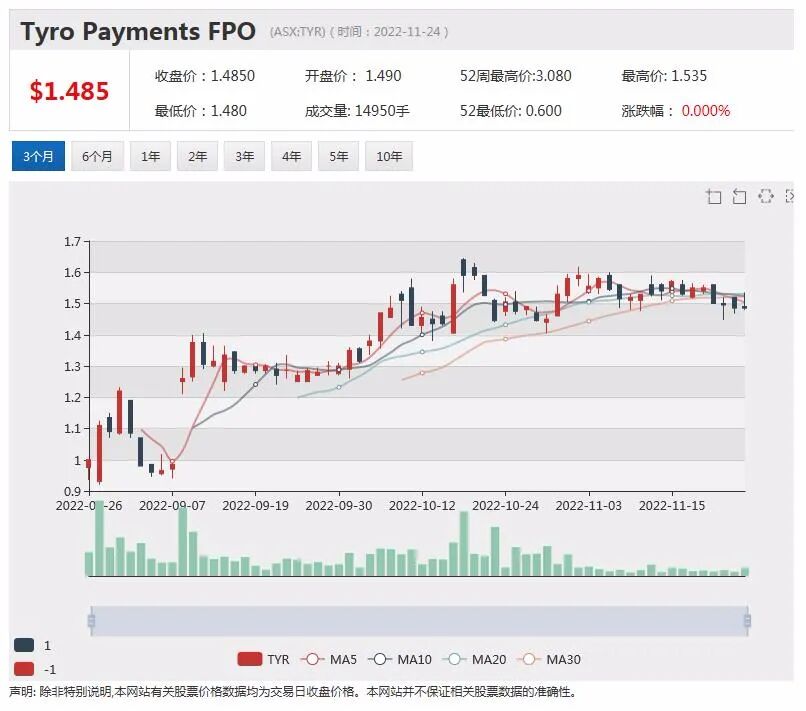Click the 2022-11-03 axis date label

point(589,505)
